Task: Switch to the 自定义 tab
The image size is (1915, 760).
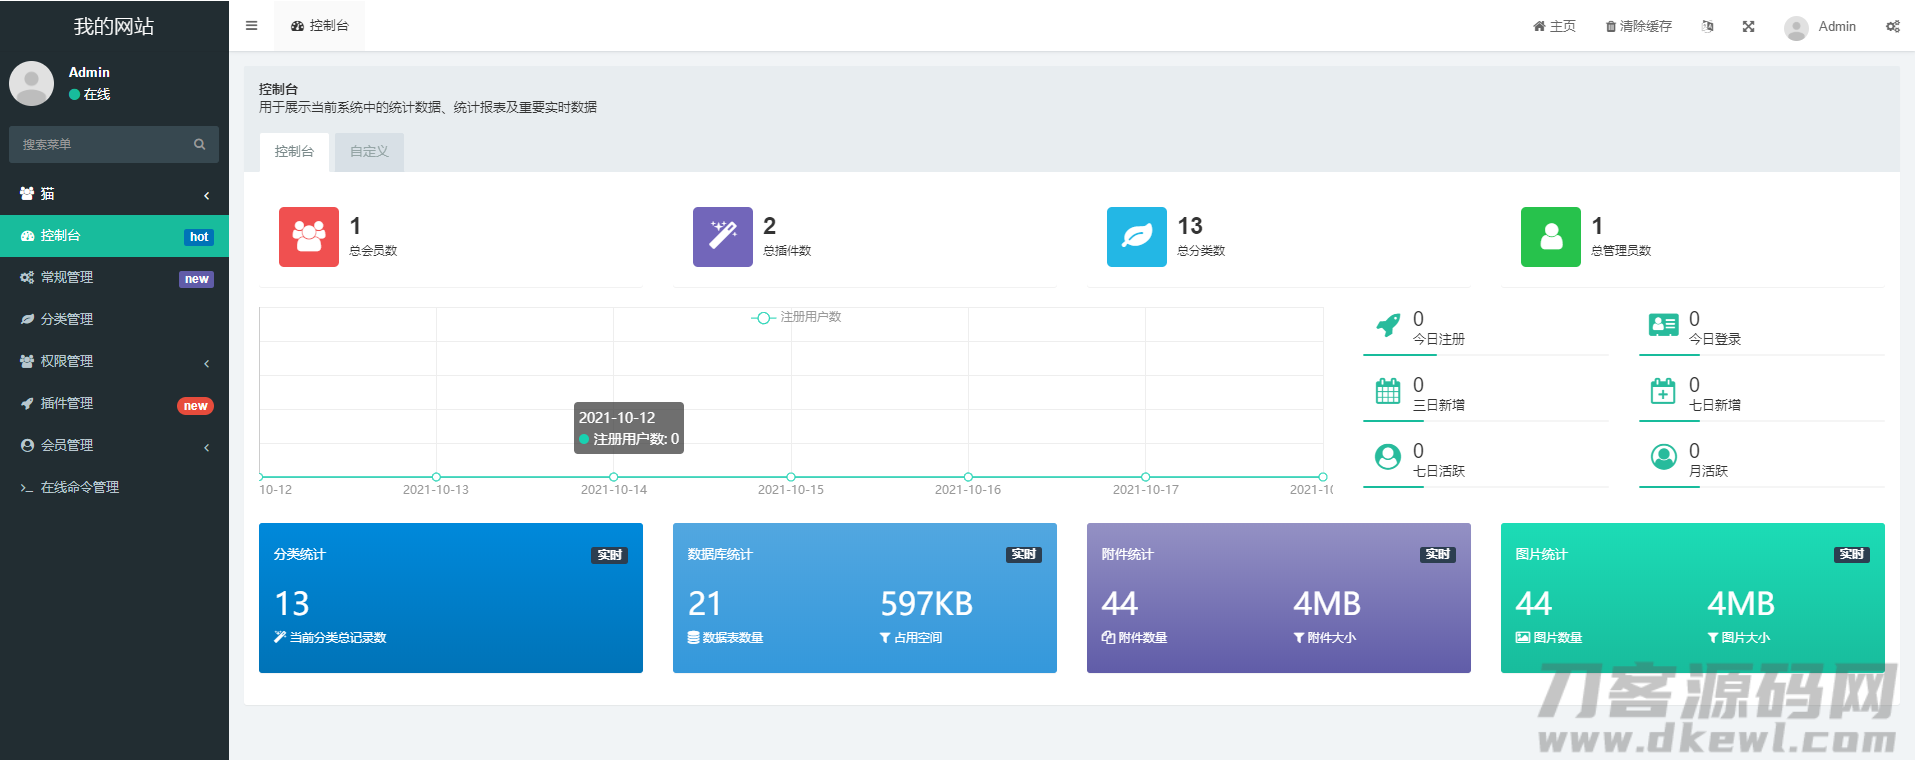Action: (x=369, y=152)
